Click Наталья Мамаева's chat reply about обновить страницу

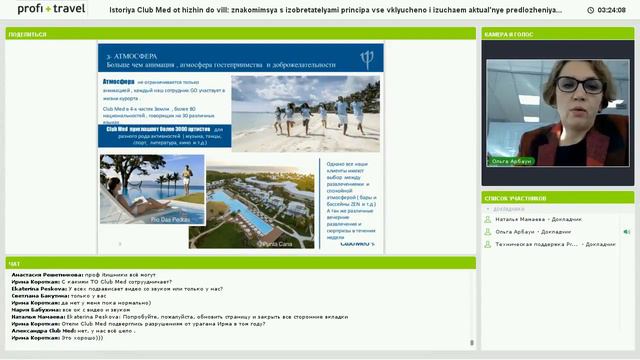tap(180, 317)
